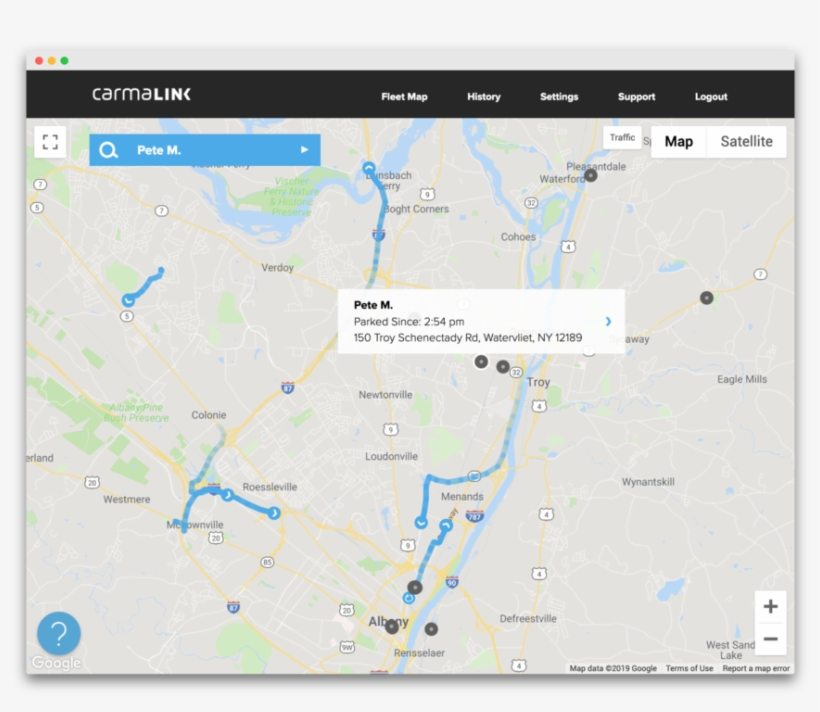Expand Pete M.'s search bar with the arrow
The width and height of the screenshot is (820, 712).
tap(303, 149)
